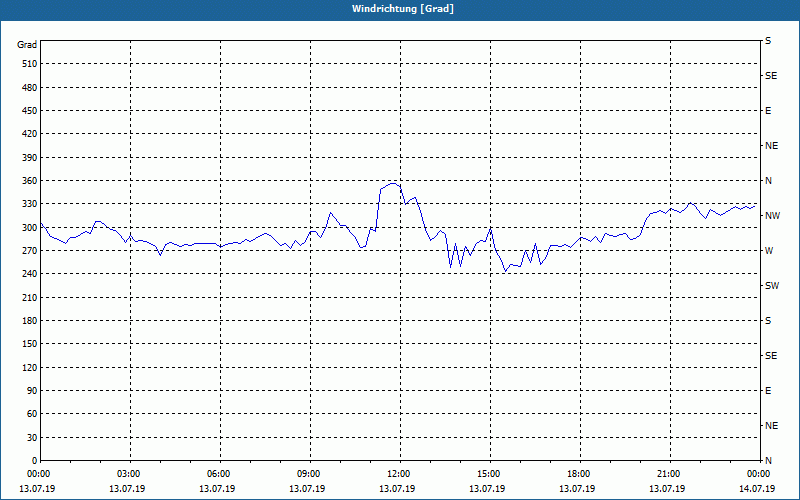Click the 13.07.19 date under 12:00

tap(397, 489)
